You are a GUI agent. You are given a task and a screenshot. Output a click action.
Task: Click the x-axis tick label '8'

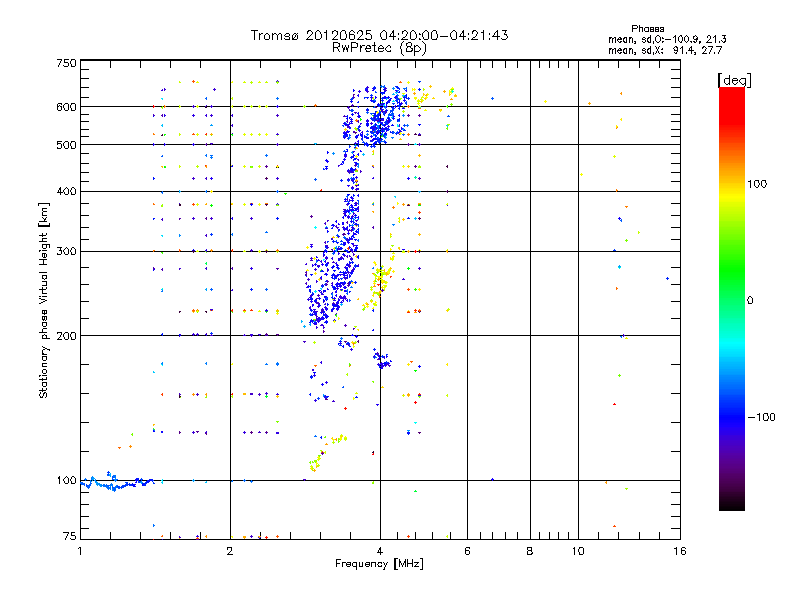[530, 551]
